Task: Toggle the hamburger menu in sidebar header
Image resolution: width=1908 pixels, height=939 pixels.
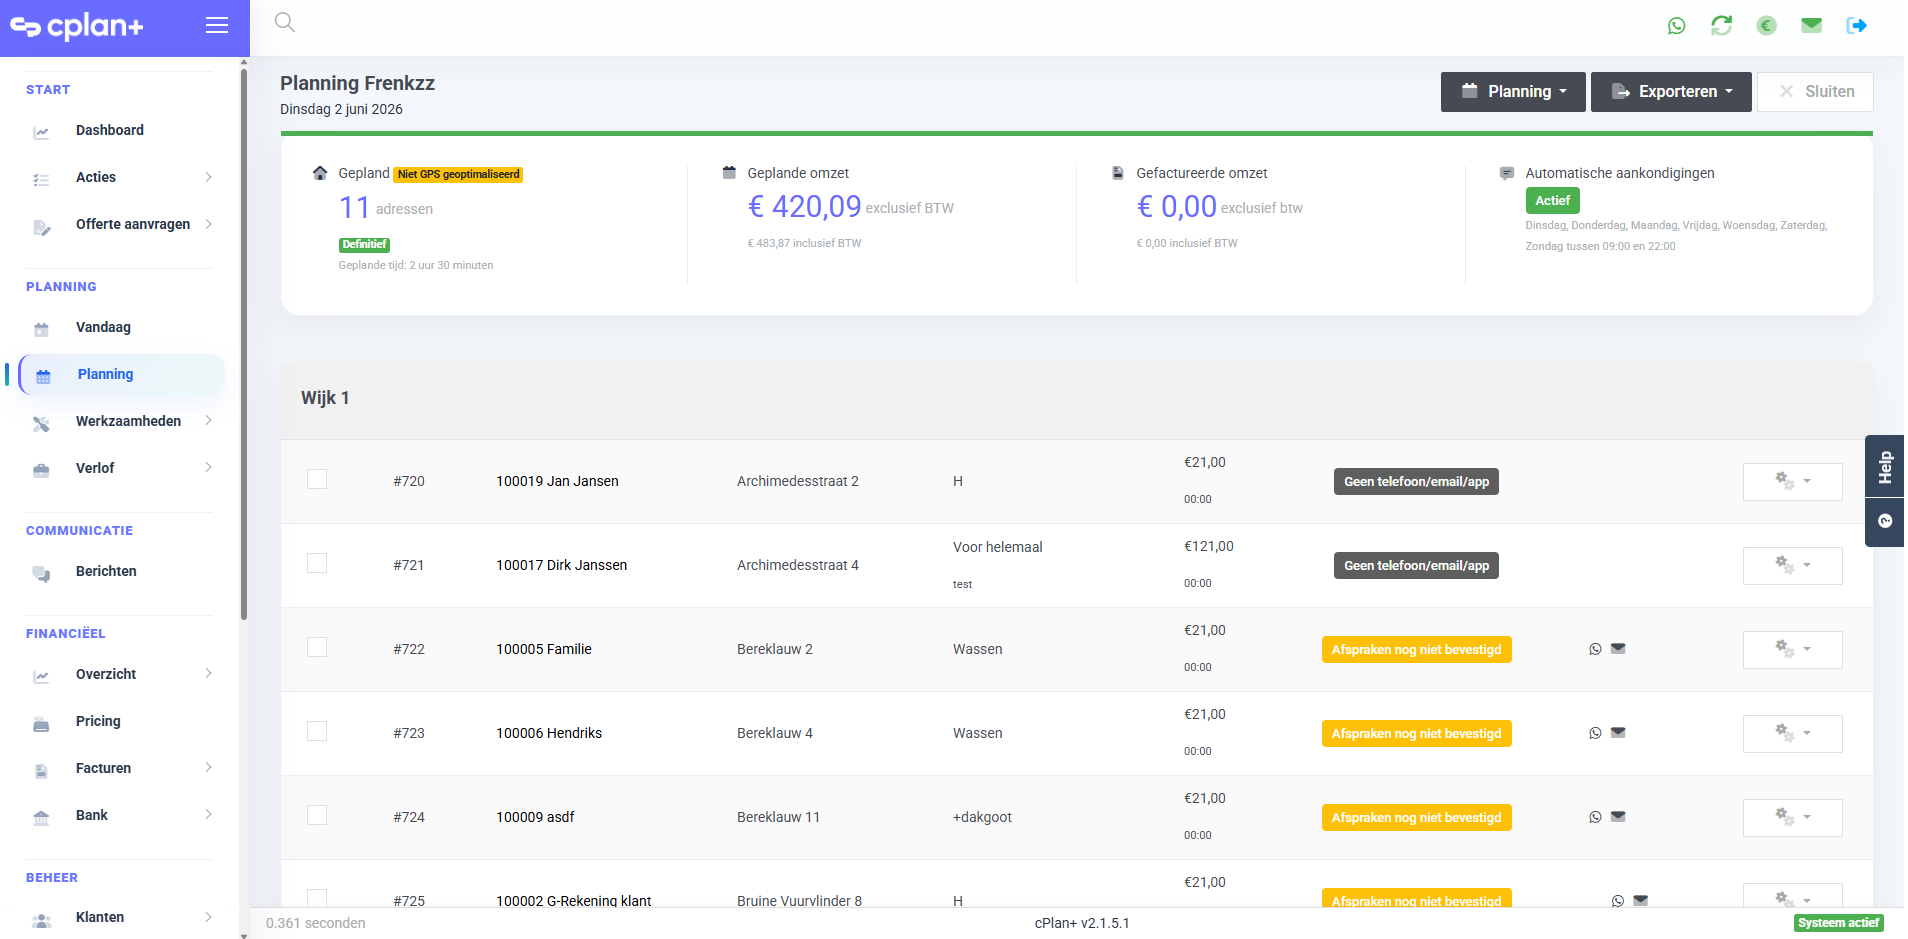Action: click(217, 26)
